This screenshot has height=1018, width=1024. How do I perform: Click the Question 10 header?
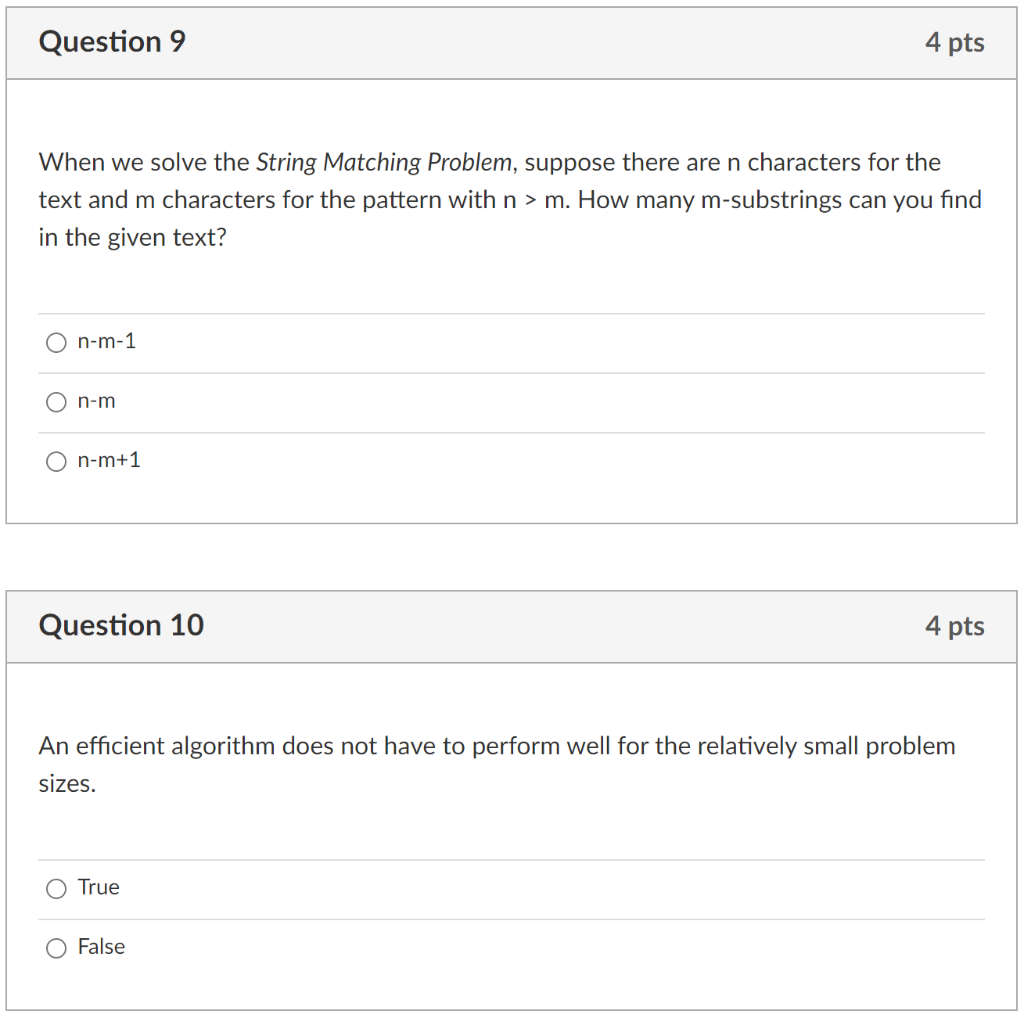(121, 625)
